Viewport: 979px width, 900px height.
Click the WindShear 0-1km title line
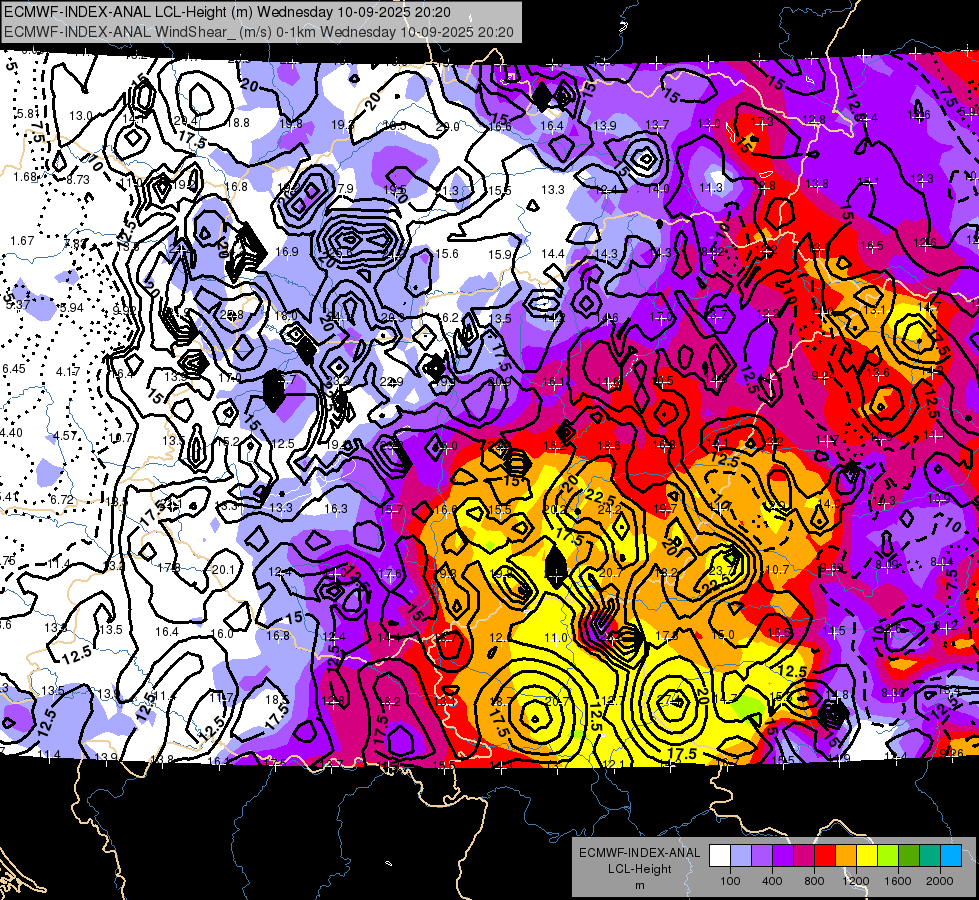coord(258,32)
